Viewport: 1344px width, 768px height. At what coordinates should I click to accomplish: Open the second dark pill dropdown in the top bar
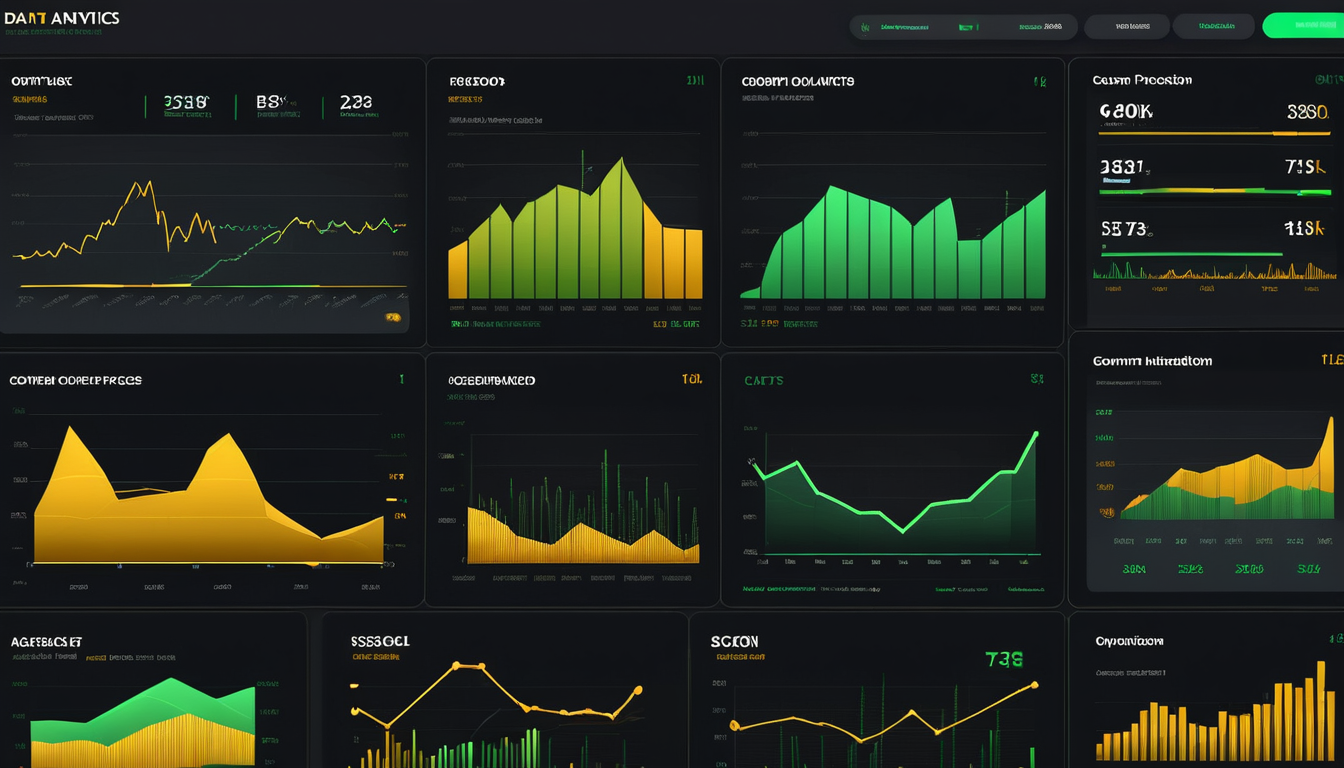point(1127,26)
